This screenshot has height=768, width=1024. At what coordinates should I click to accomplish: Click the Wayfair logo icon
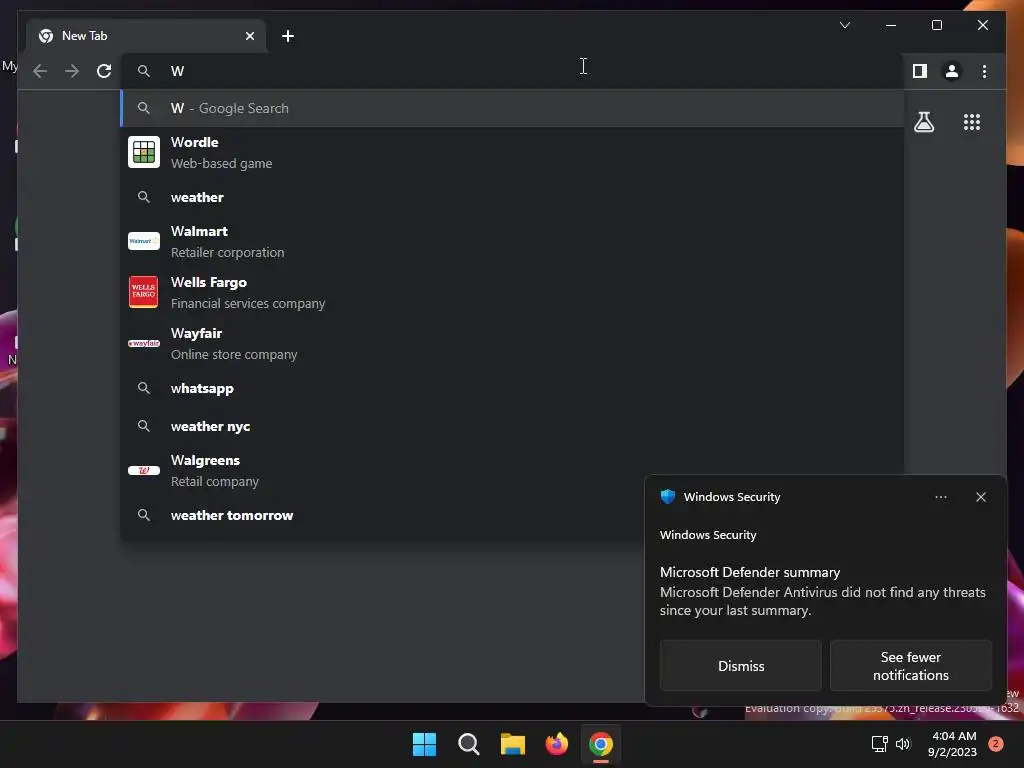coord(144,344)
